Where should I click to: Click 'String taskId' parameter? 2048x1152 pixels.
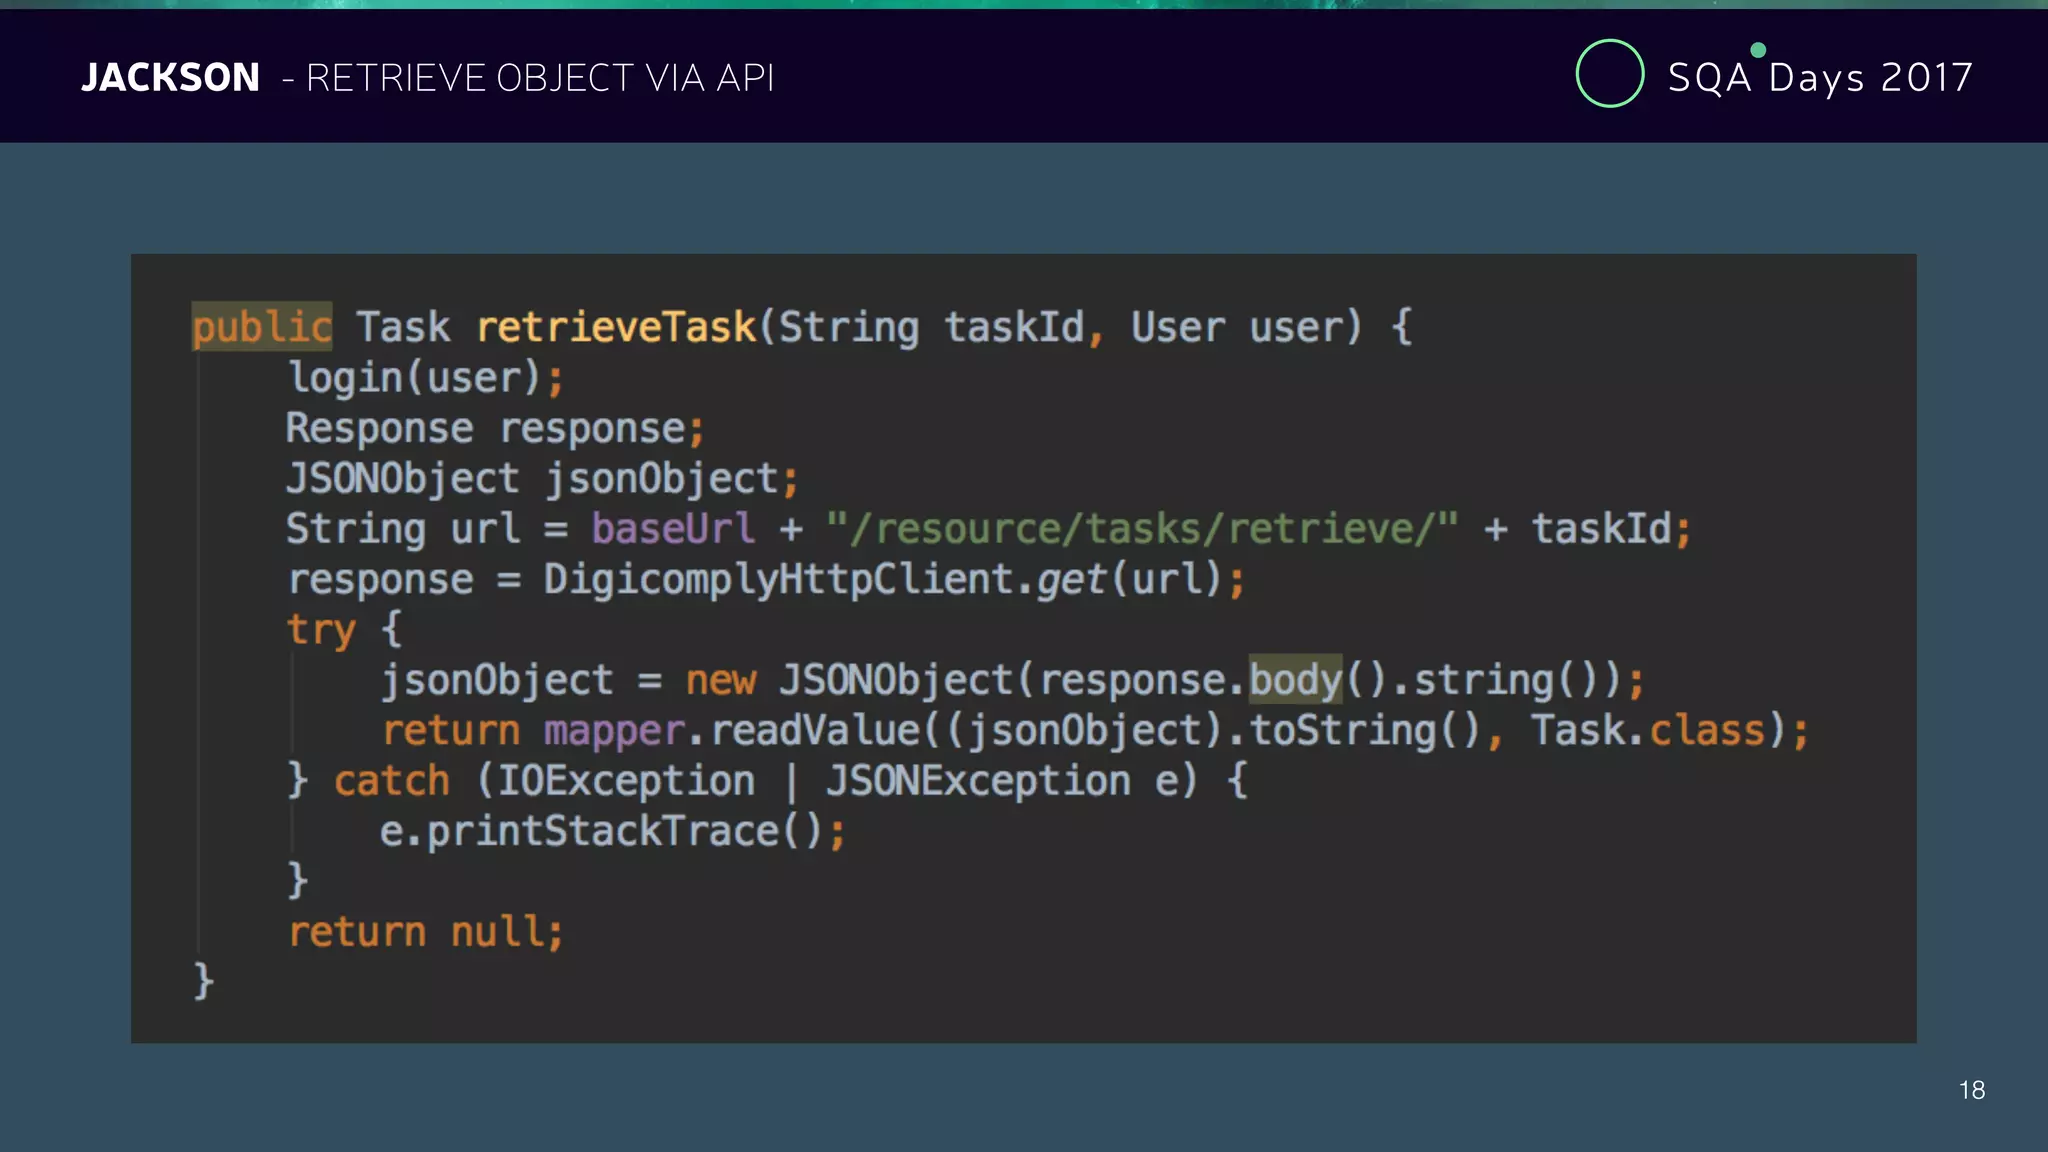[932, 328]
